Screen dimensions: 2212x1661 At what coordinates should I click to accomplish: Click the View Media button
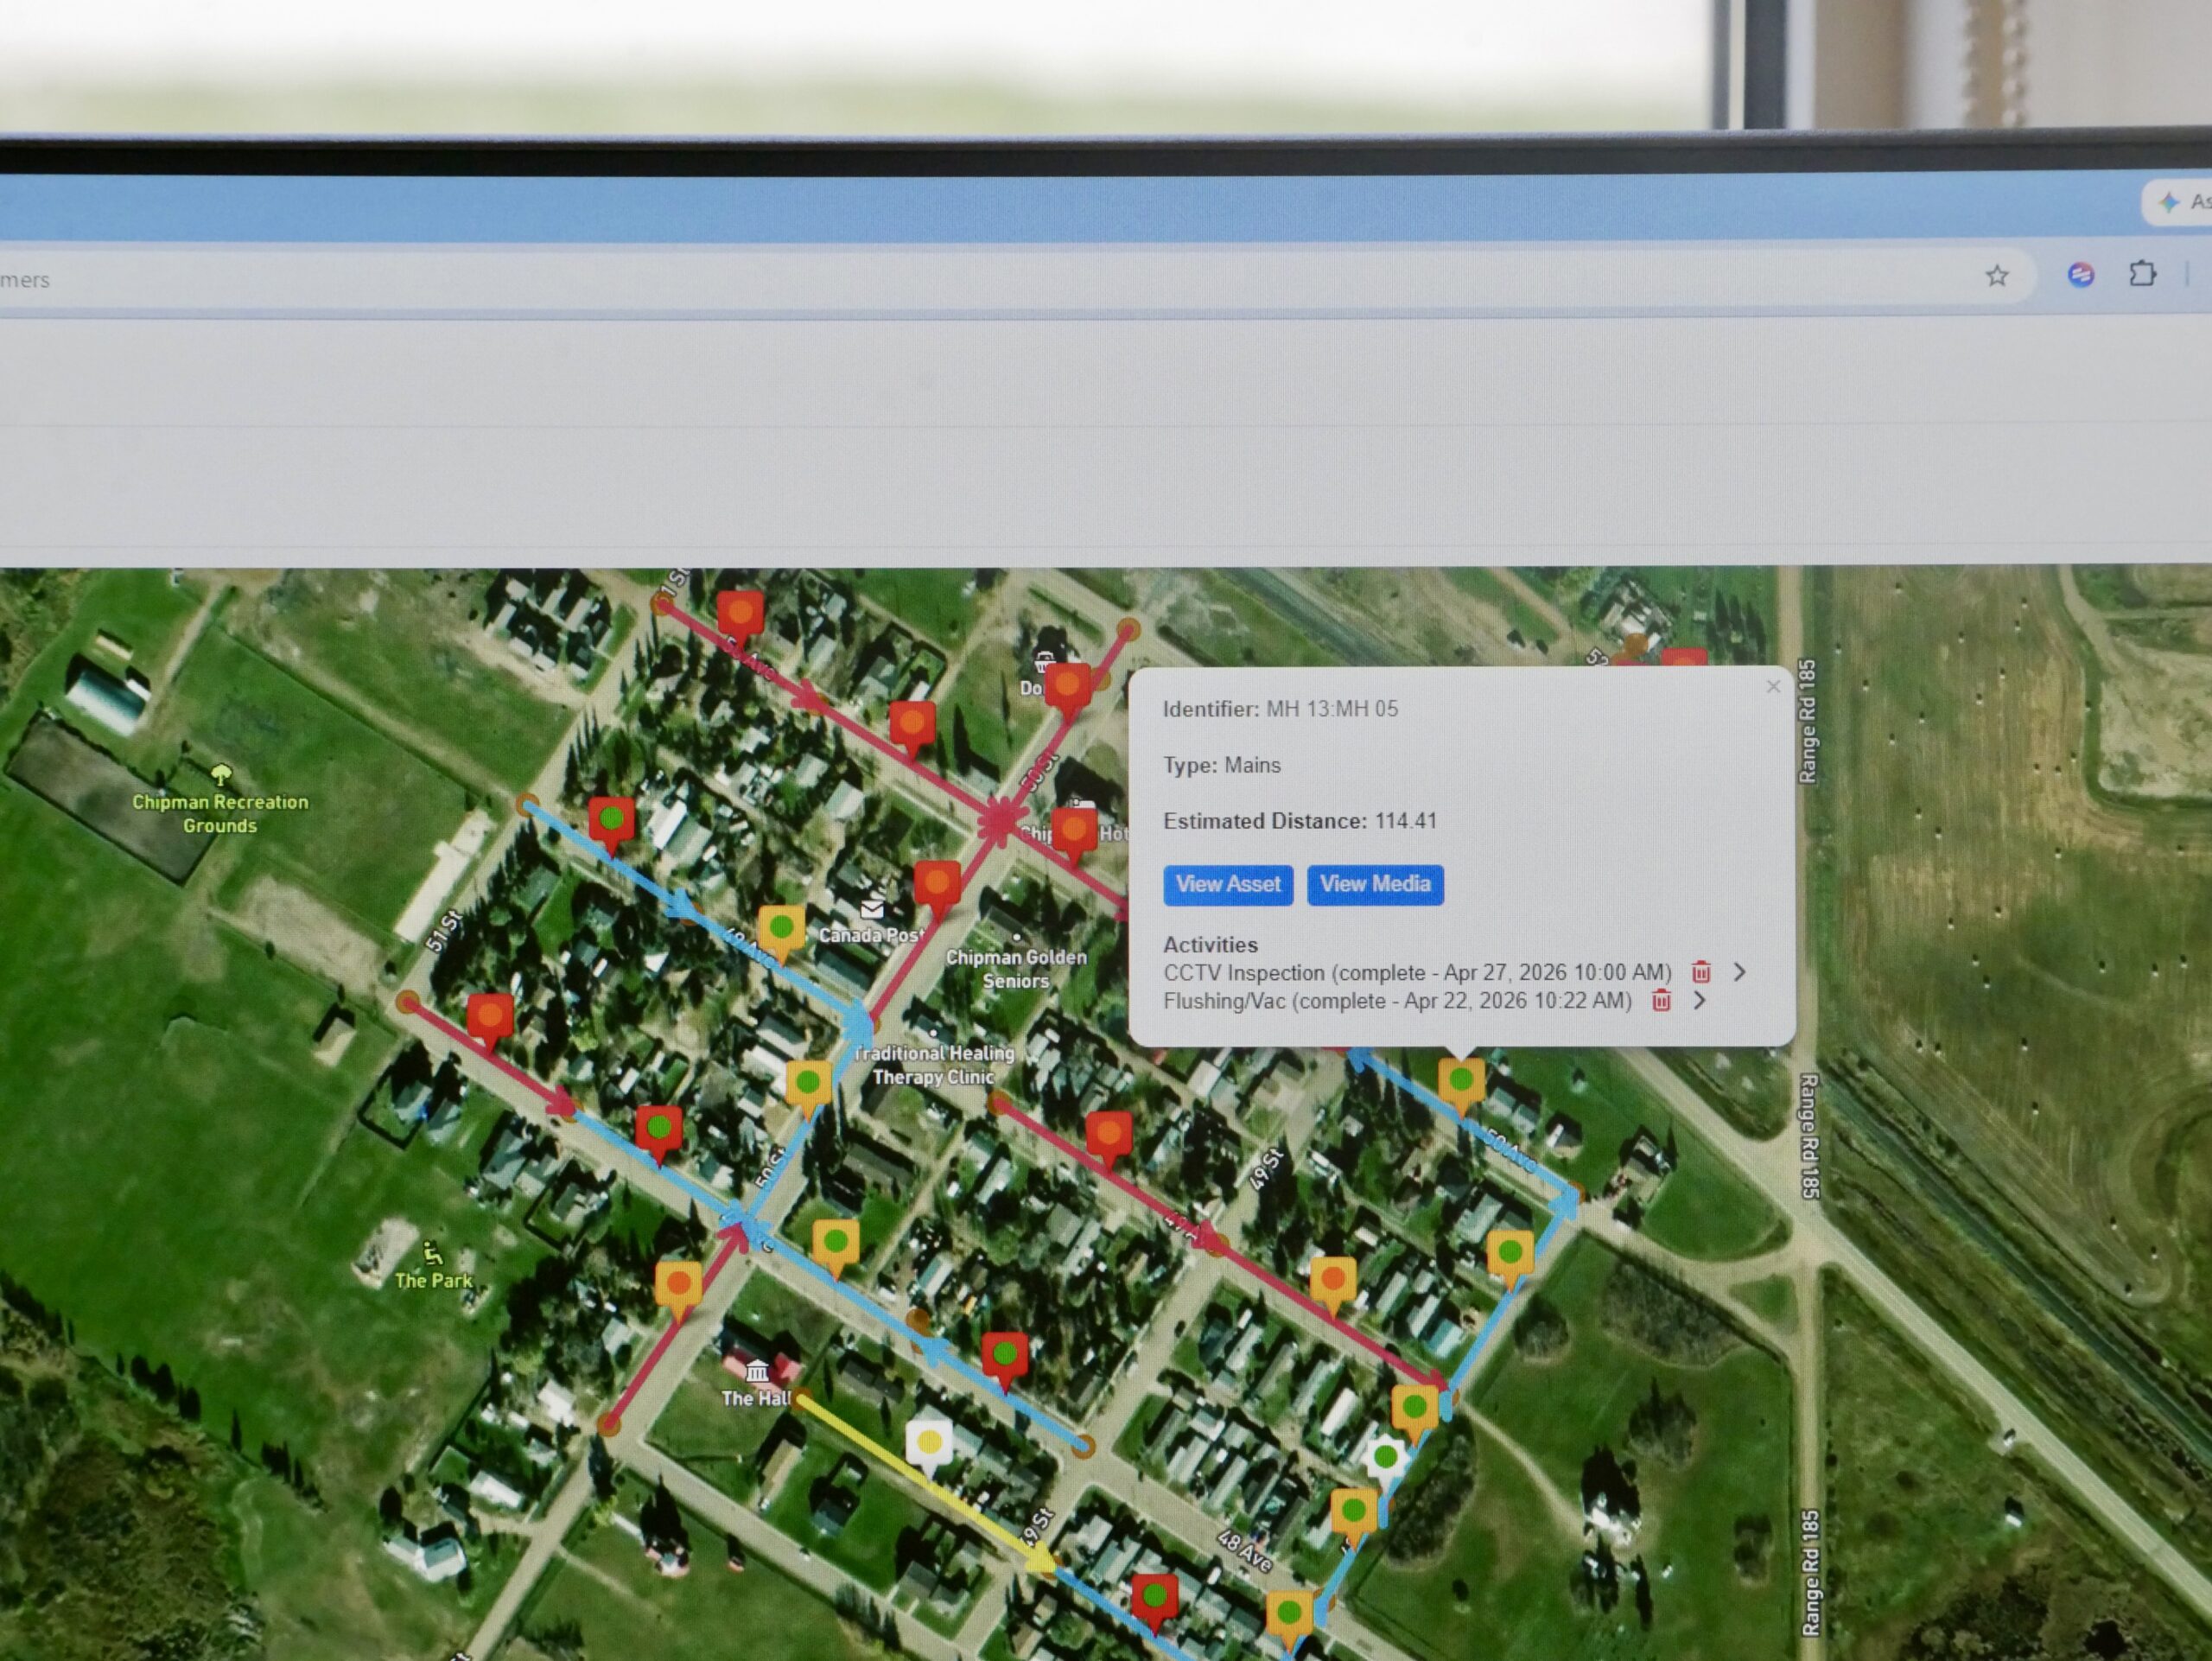(x=1375, y=885)
